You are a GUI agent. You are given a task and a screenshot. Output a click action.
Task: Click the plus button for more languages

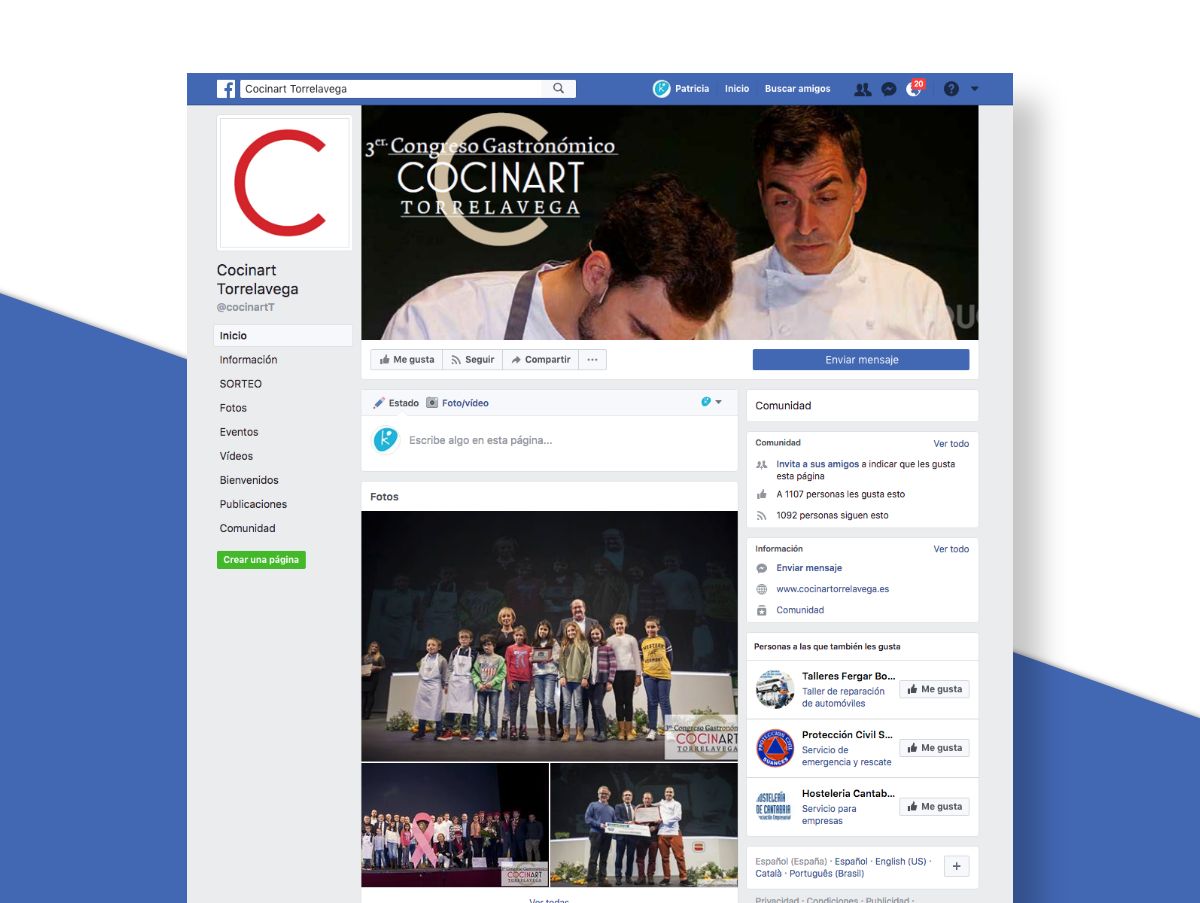click(x=956, y=866)
